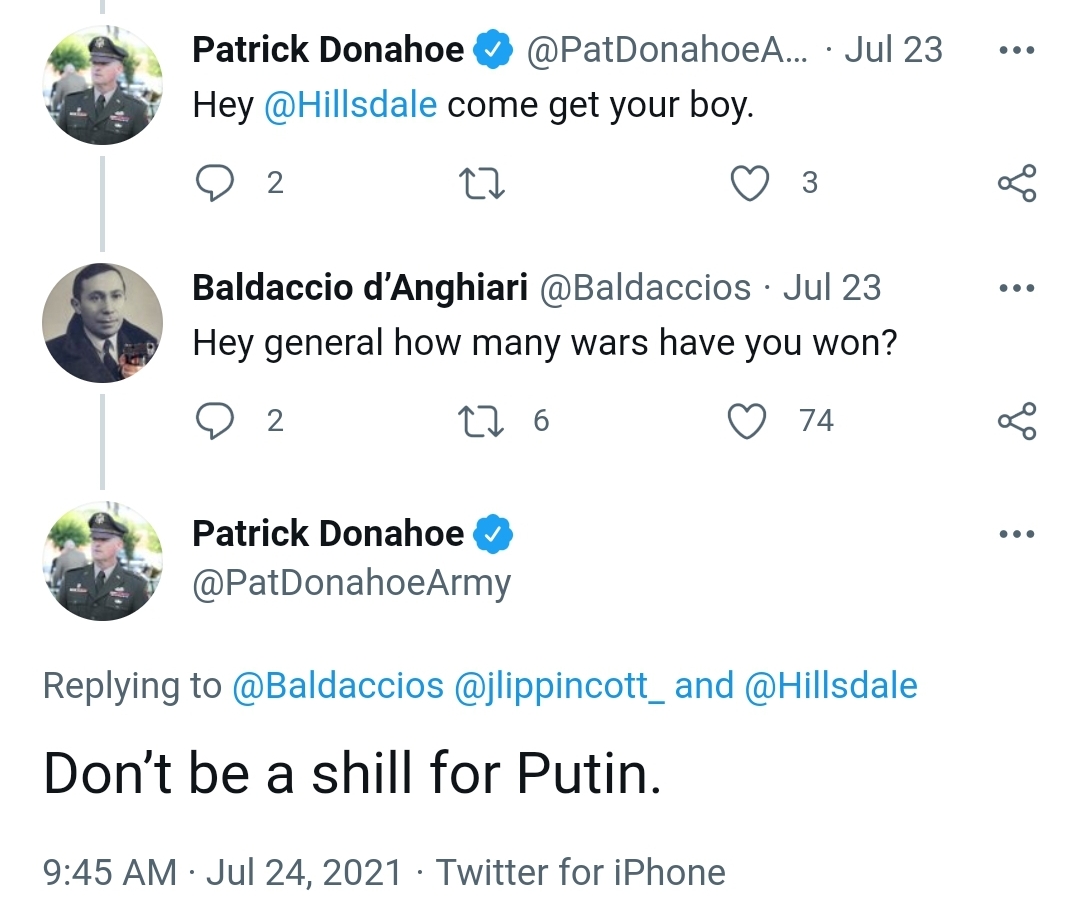Retweet the 'how many wars' tweet
Viewport: 1079px width, 920px height.
tap(481, 421)
